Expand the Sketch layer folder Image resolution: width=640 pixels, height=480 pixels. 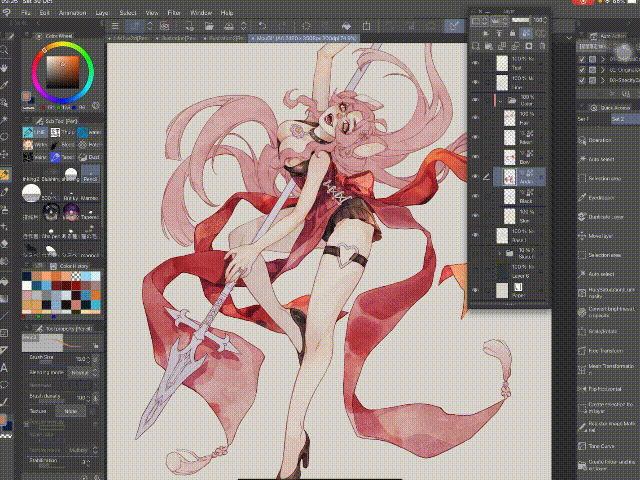coord(499,253)
